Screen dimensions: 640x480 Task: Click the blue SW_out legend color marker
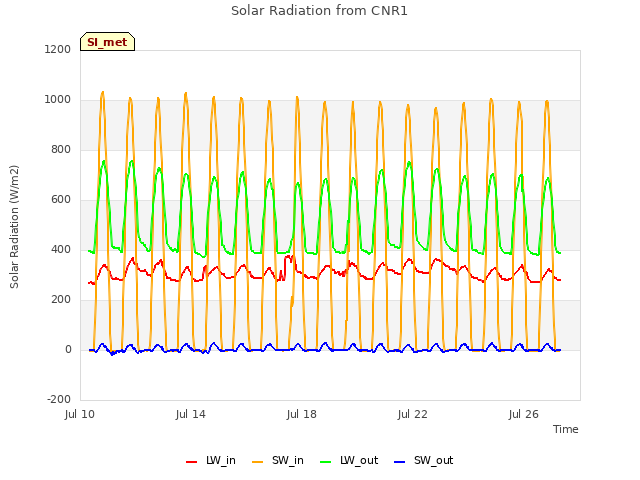400,462
